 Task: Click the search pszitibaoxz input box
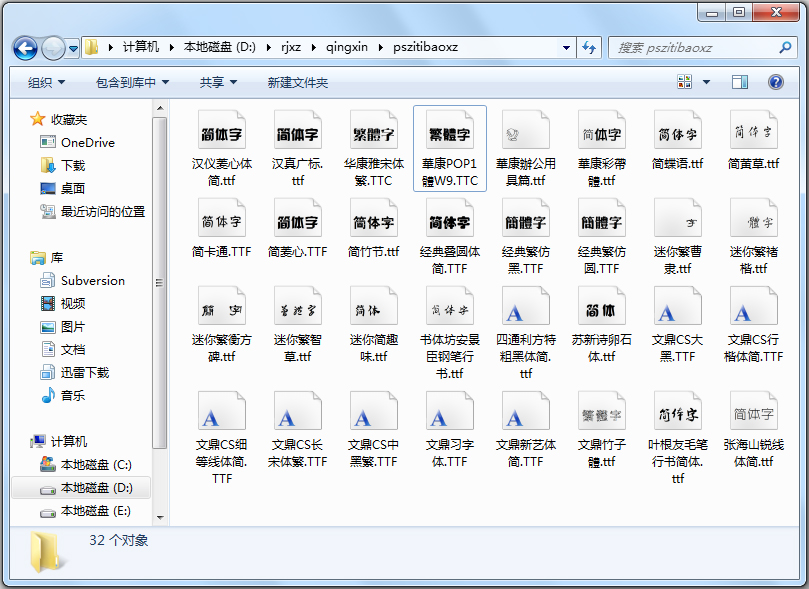pos(690,47)
